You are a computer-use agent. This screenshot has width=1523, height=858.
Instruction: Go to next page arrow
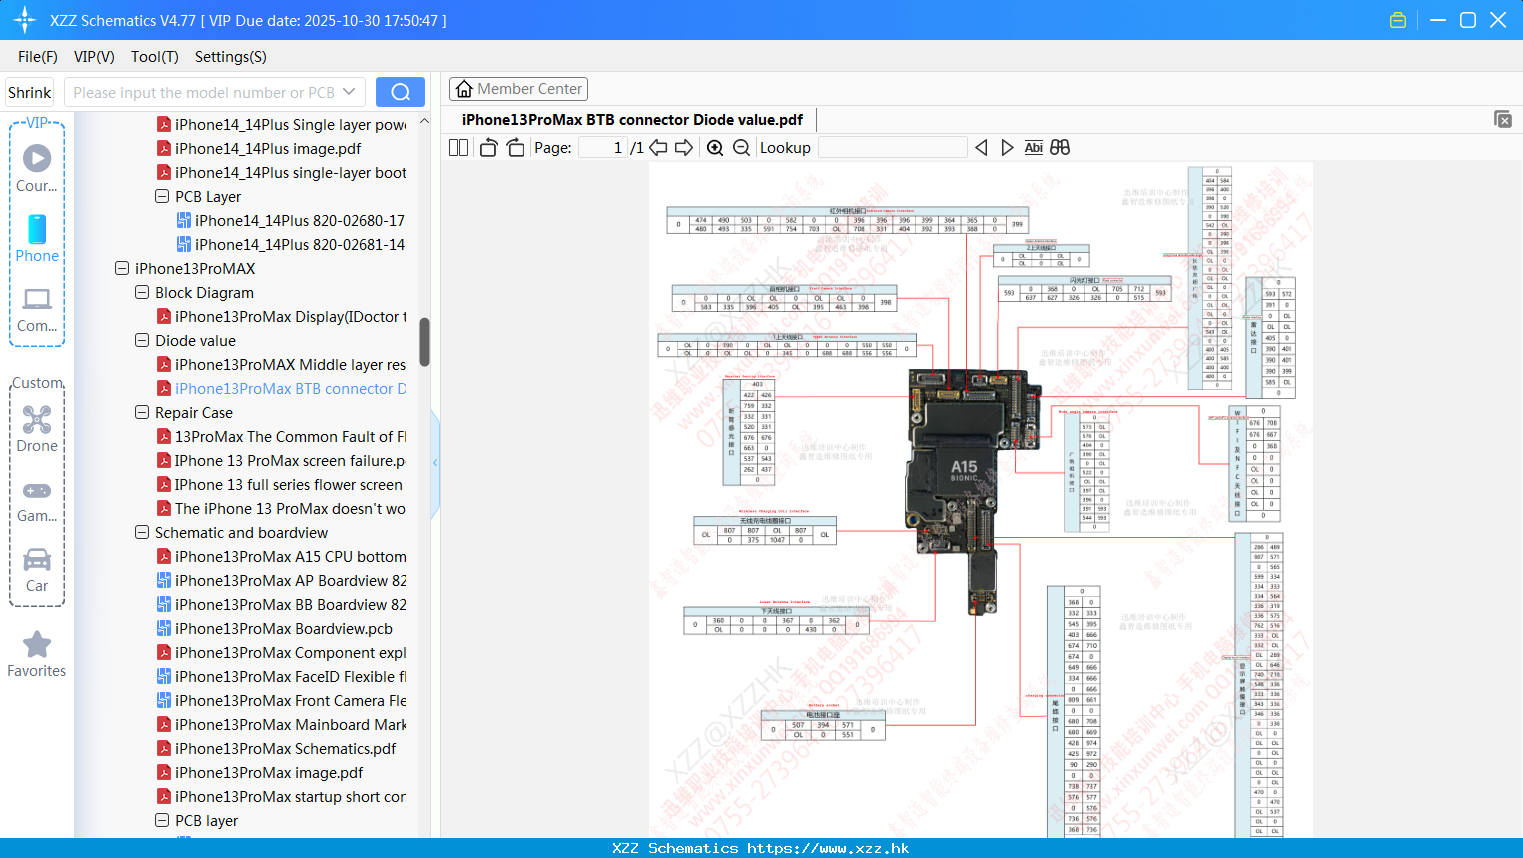click(684, 147)
